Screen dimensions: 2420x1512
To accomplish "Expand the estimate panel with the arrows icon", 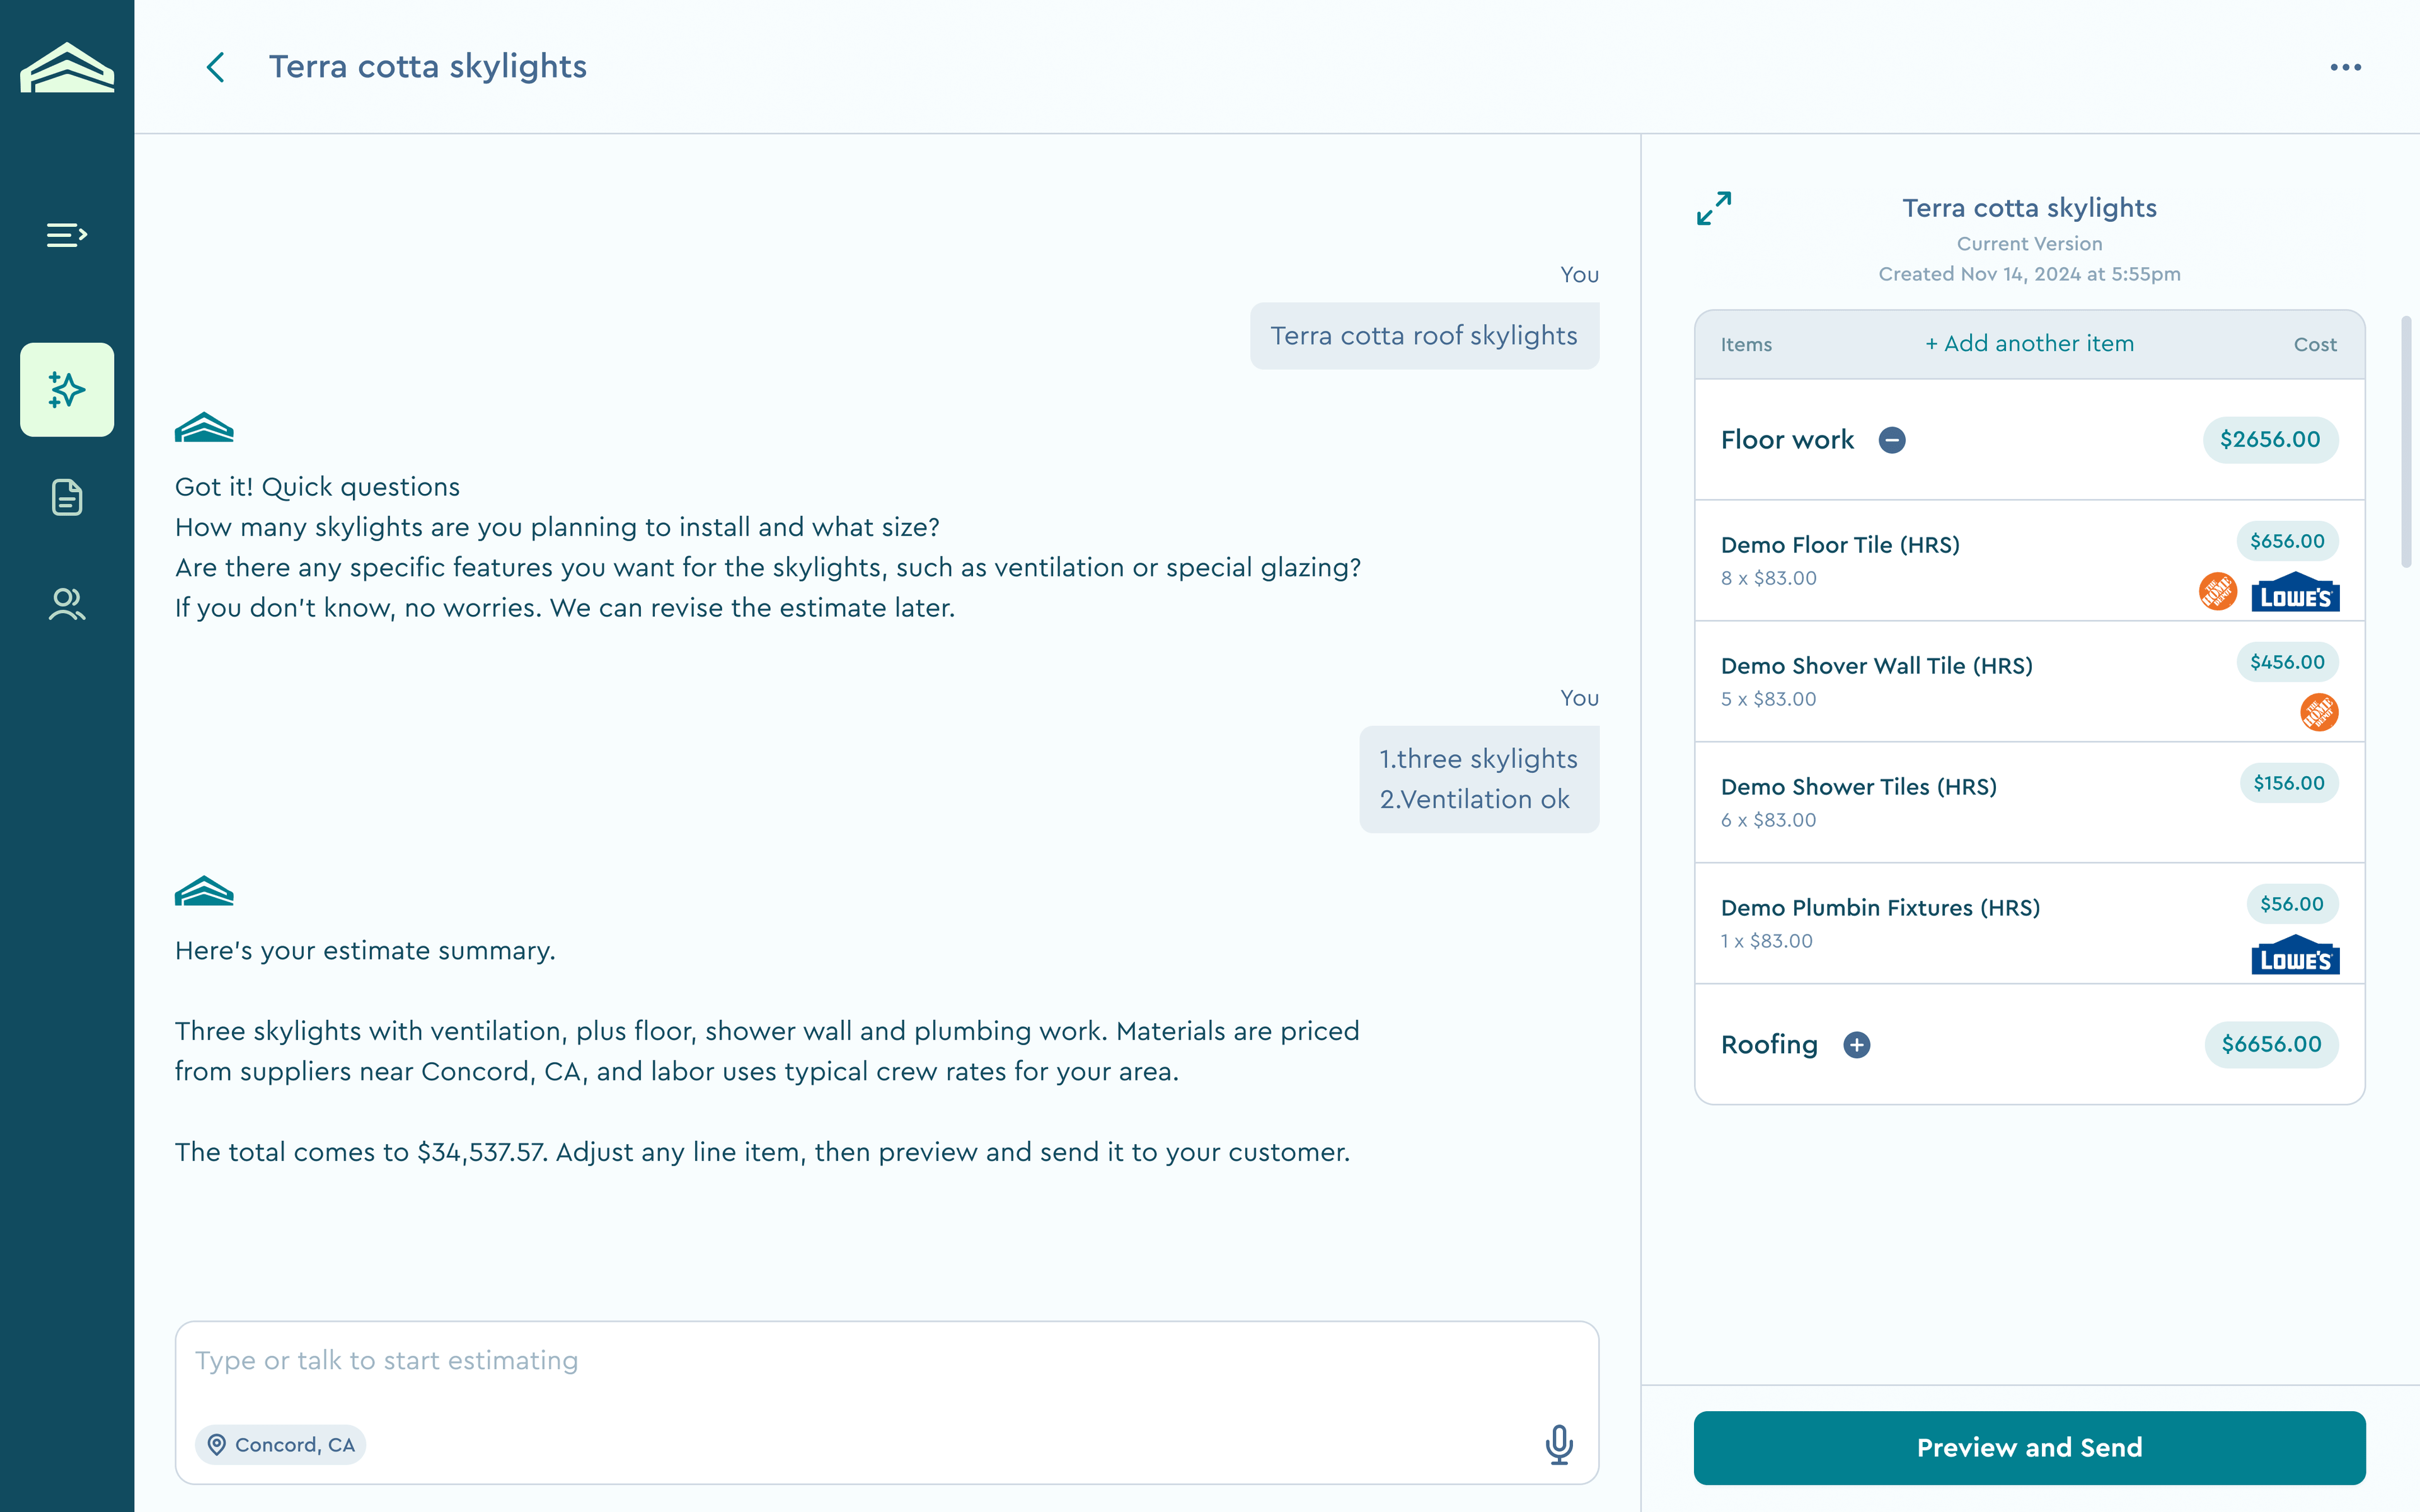I will (1714, 208).
